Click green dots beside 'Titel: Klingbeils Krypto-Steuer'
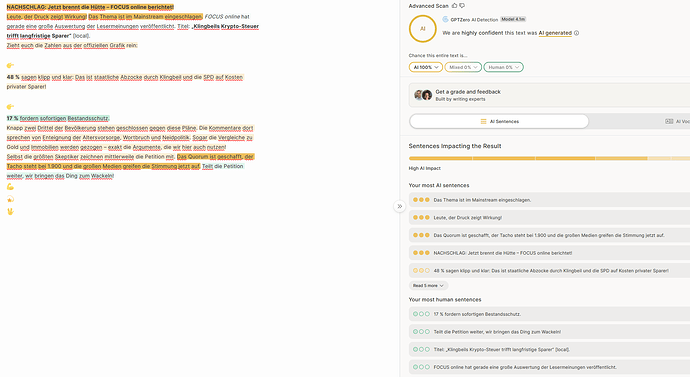Image resolution: width=690 pixels, height=377 pixels. click(421, 349)
